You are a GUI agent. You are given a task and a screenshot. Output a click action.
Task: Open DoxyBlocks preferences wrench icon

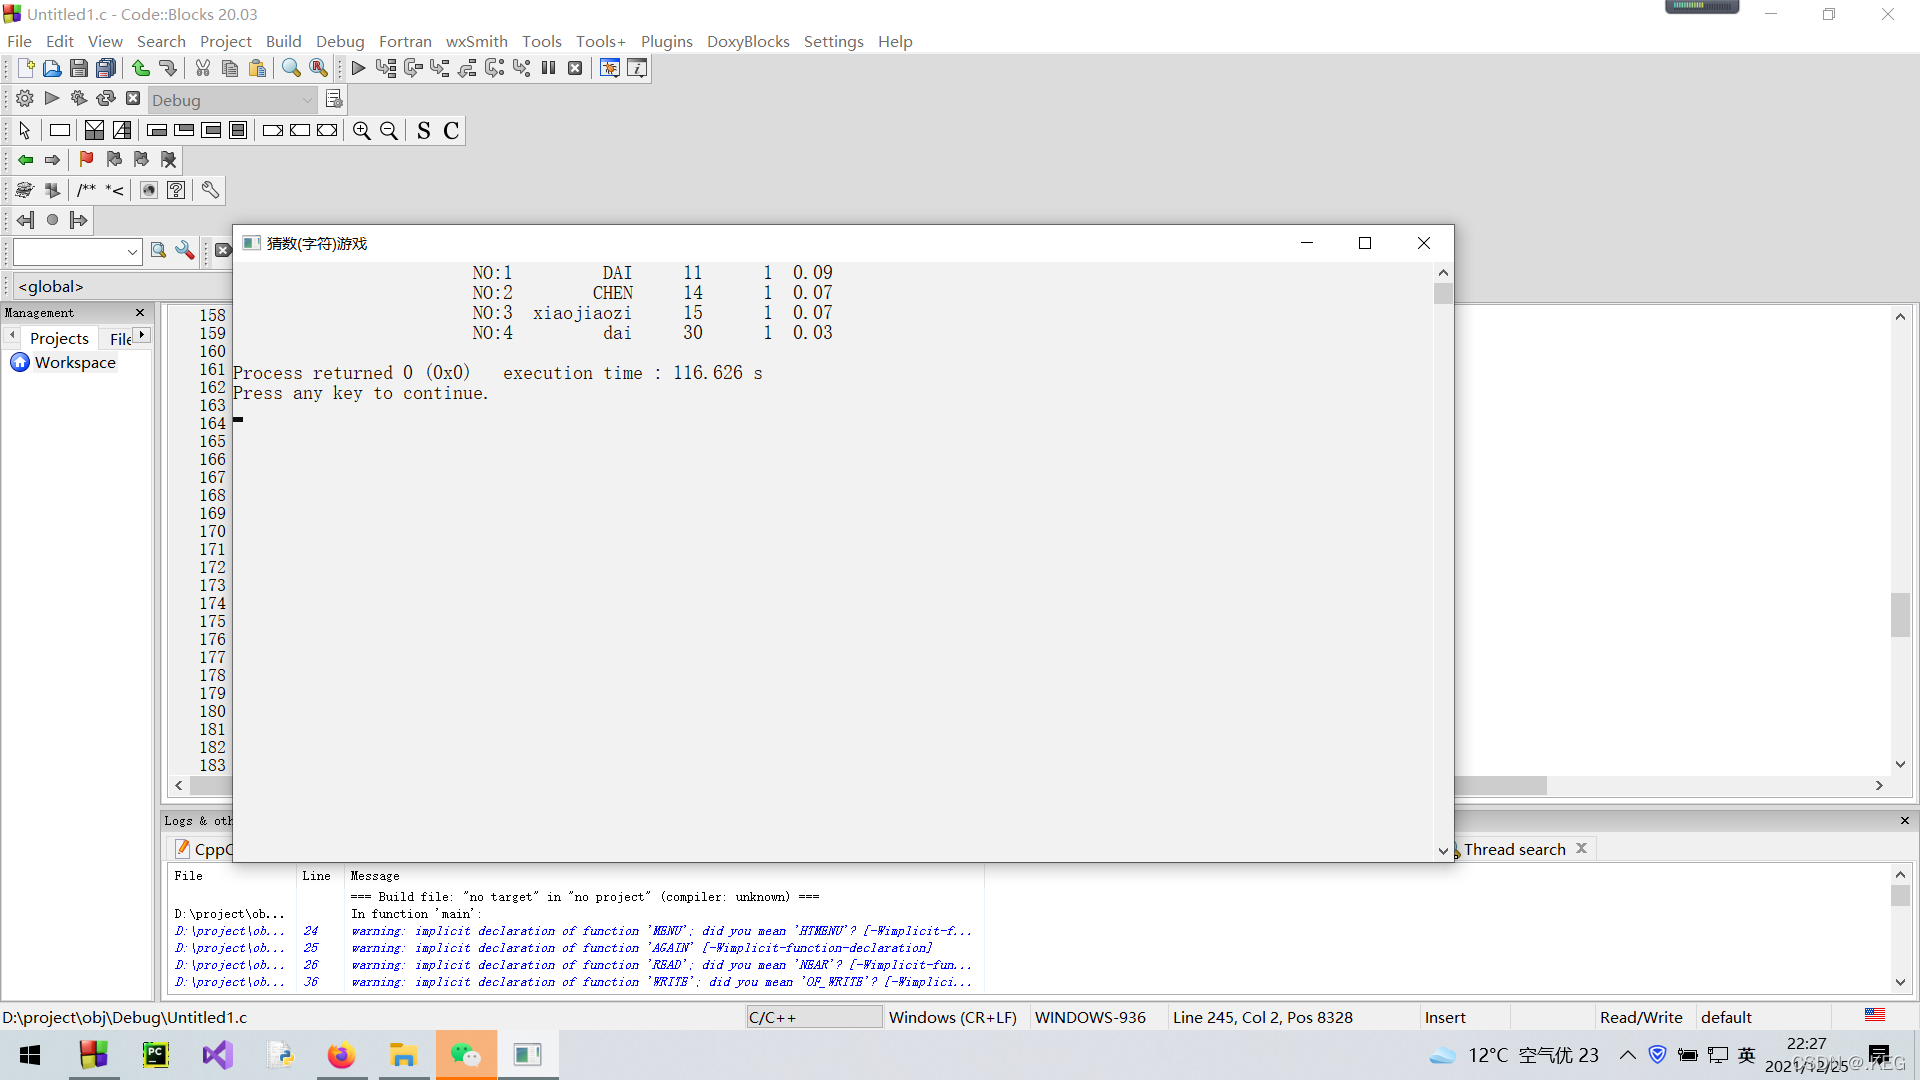coord(210,190)
